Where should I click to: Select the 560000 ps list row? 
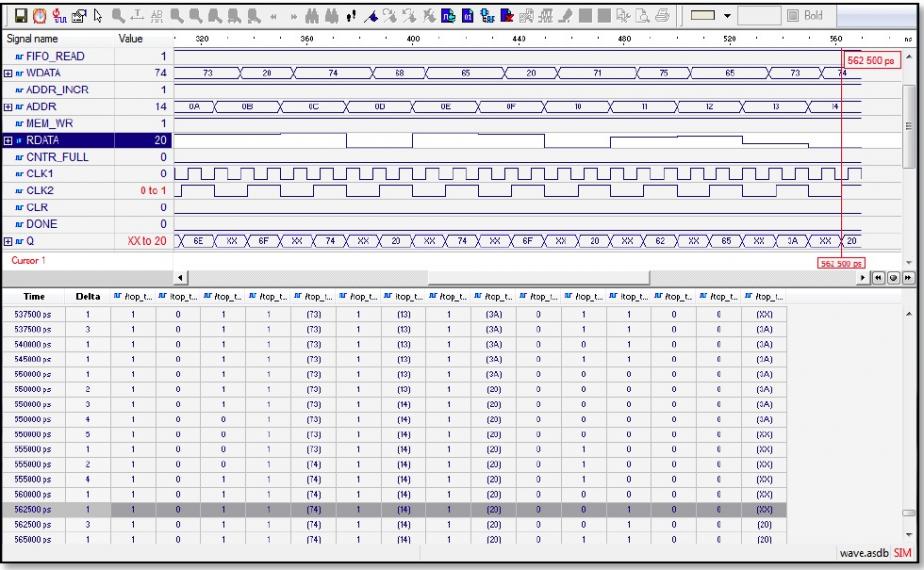(394, 495)
